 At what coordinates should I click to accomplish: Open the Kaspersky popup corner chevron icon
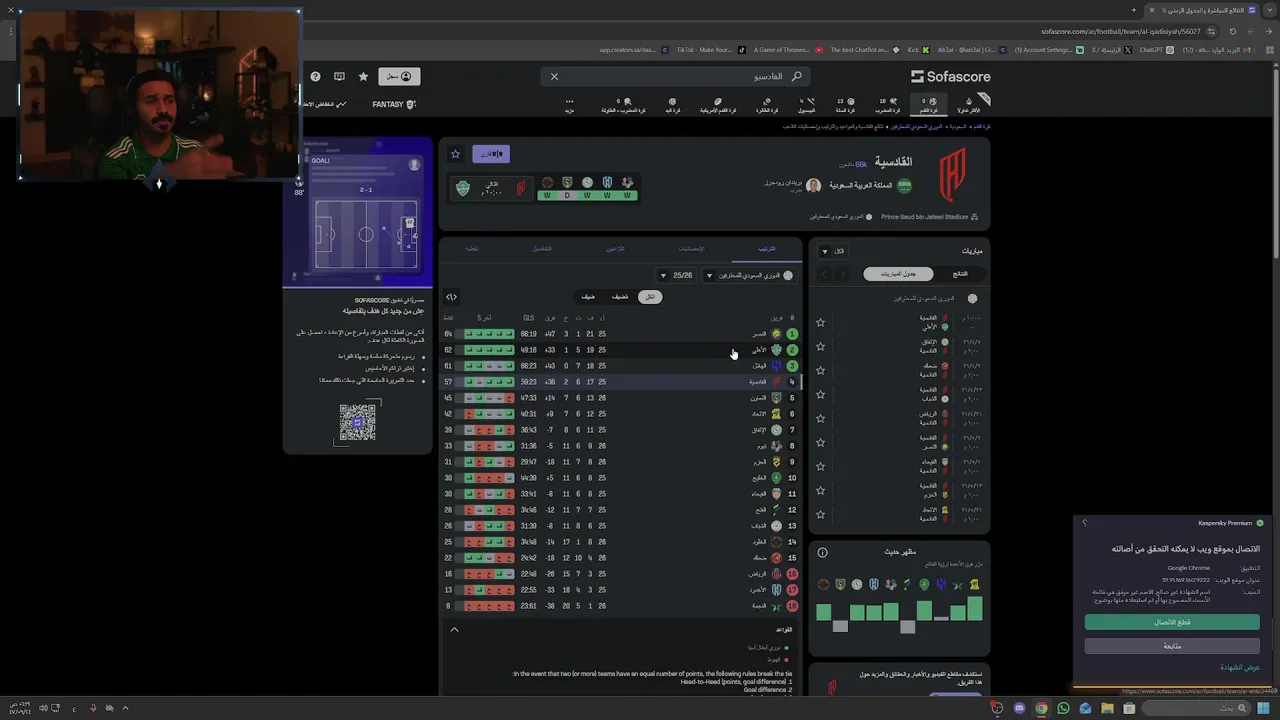pyautogui.click(x=1085, y=523)
